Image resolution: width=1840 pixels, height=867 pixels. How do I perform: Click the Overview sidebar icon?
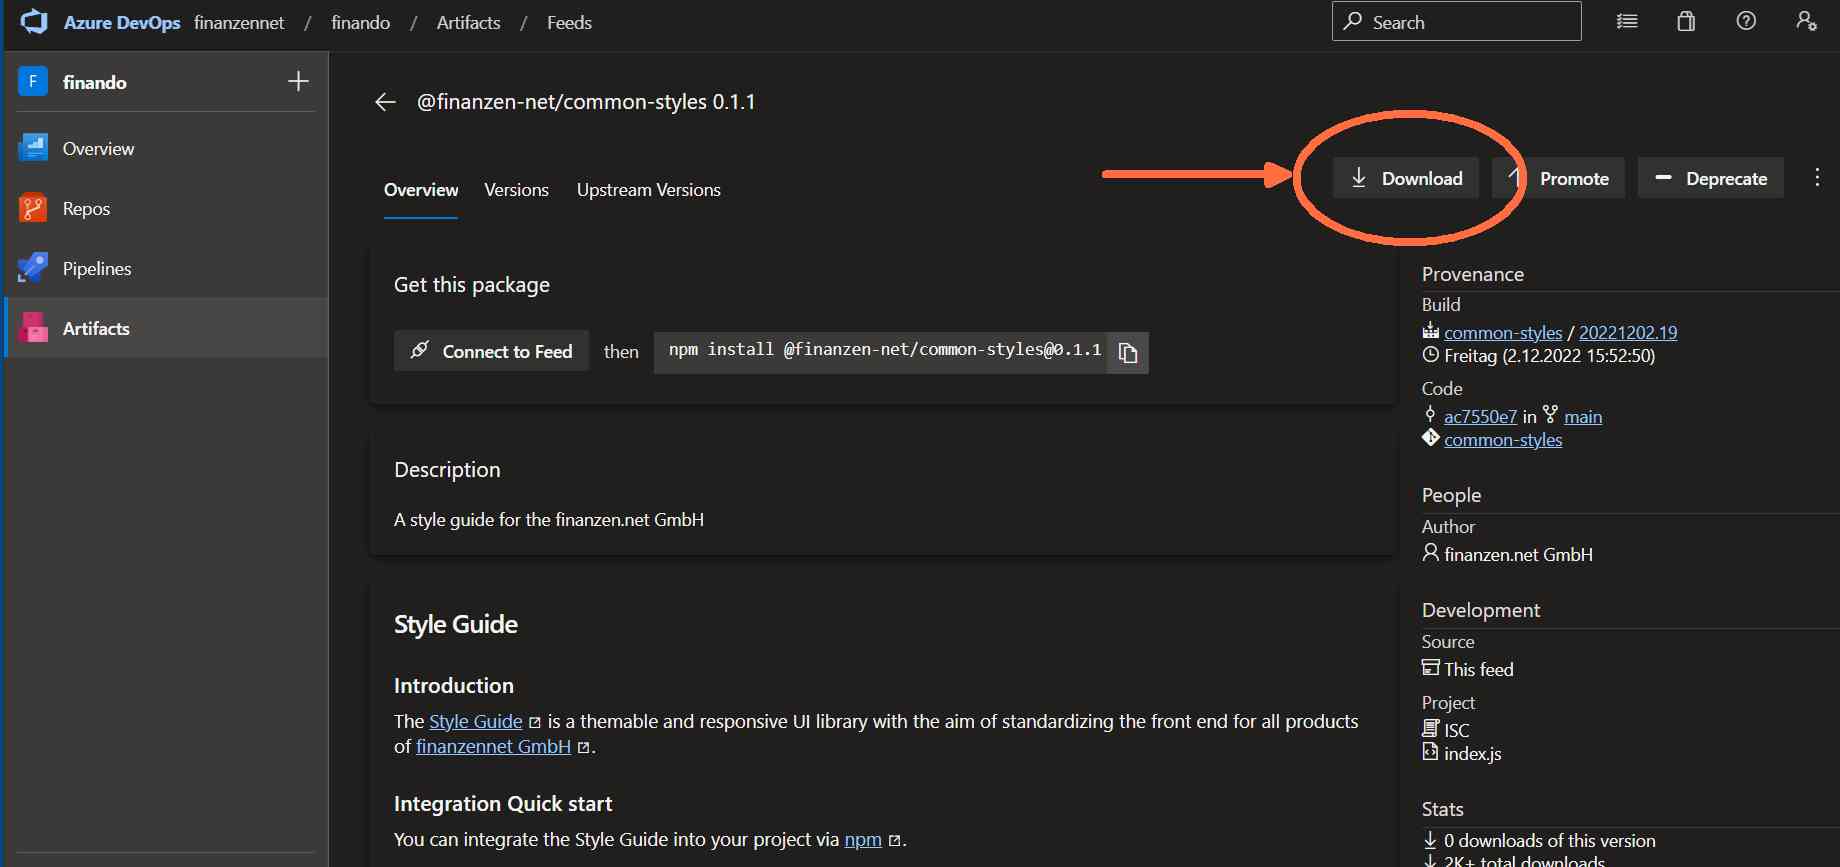click(33, 148)
